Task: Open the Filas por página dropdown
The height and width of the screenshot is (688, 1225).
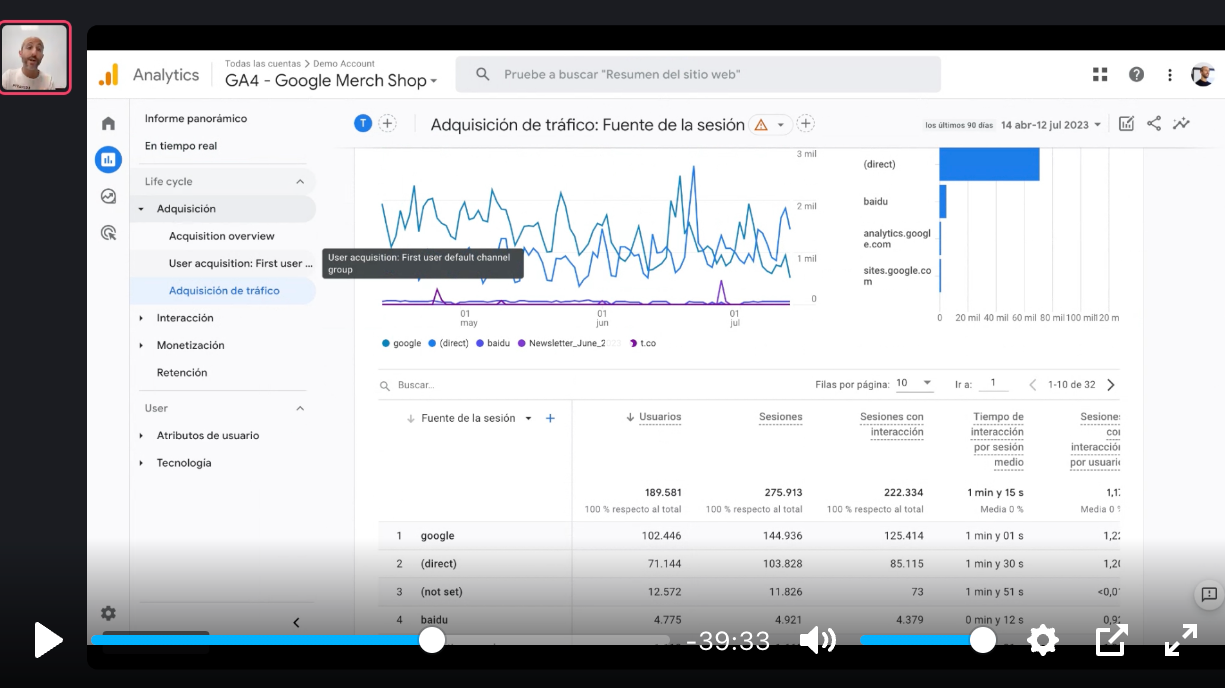Action: 914,383
